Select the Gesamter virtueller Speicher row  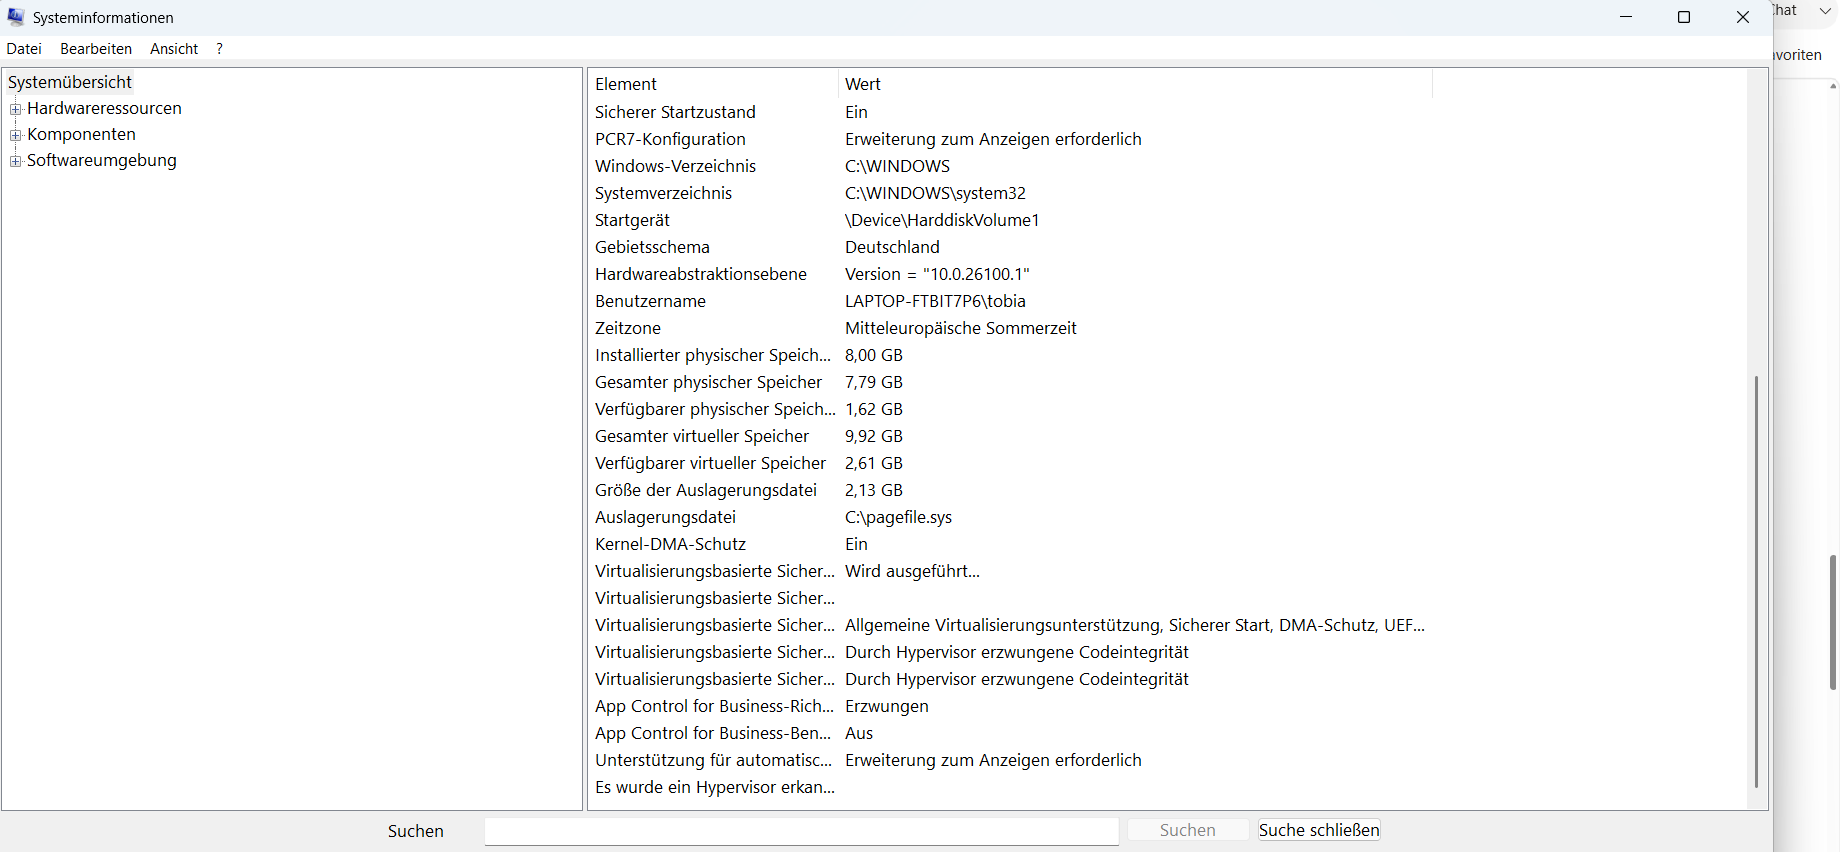1011,436
